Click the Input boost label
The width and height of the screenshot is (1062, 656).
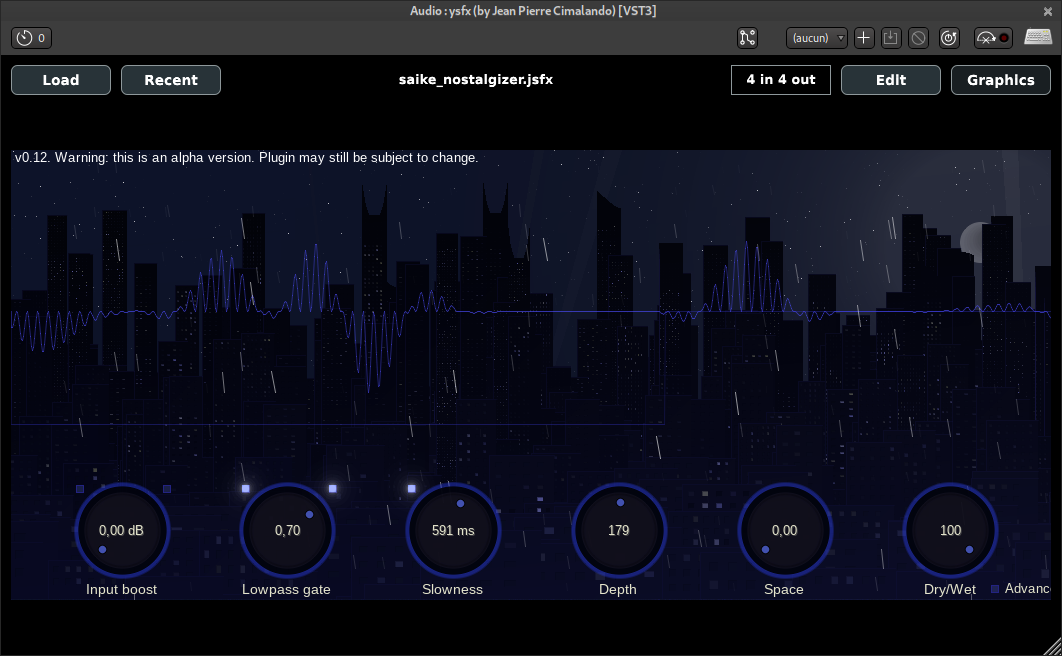tap(121, 590)
